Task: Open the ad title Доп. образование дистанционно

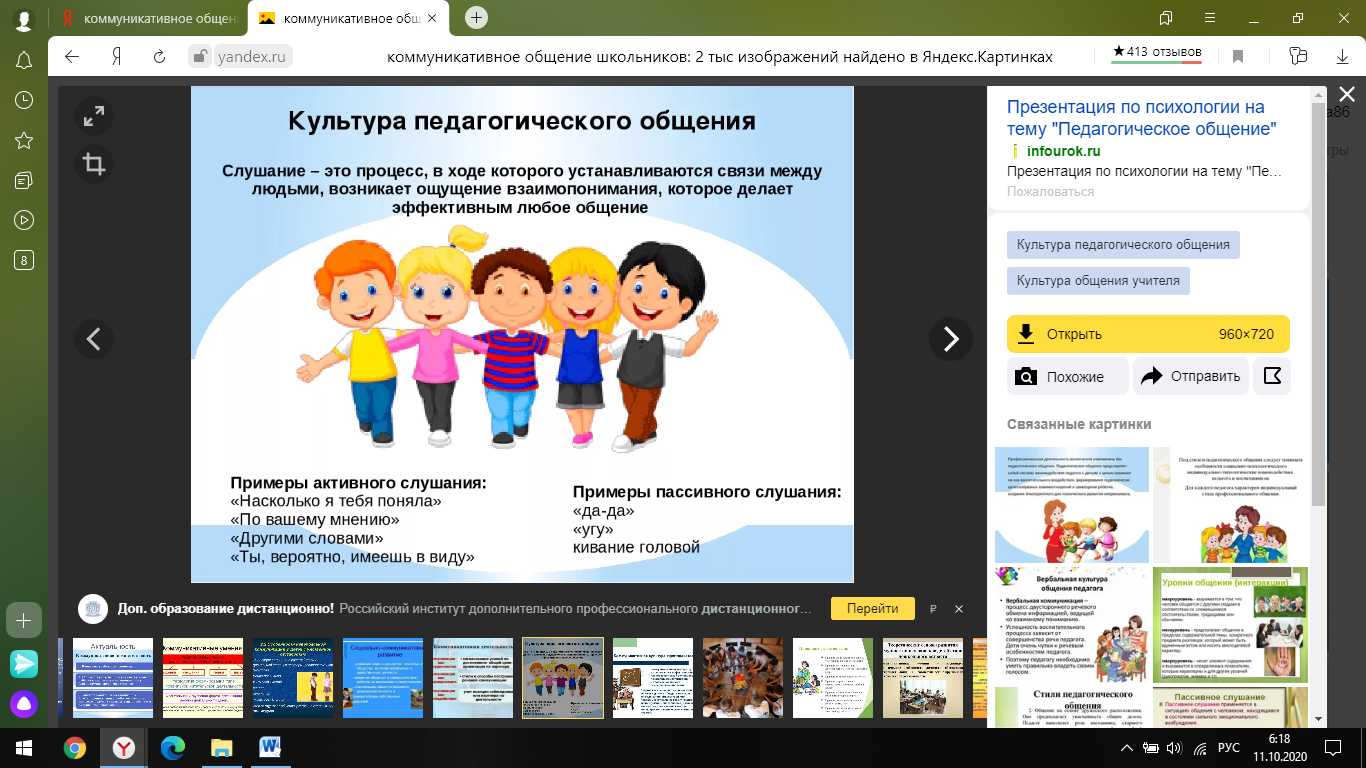Action: pyautogui.click(x=226, y=608)
